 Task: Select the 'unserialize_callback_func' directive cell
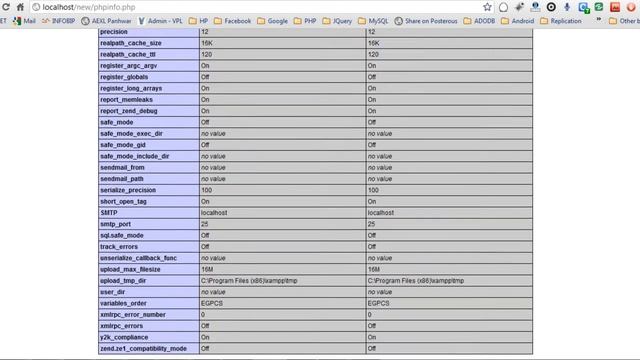[149, 258]
